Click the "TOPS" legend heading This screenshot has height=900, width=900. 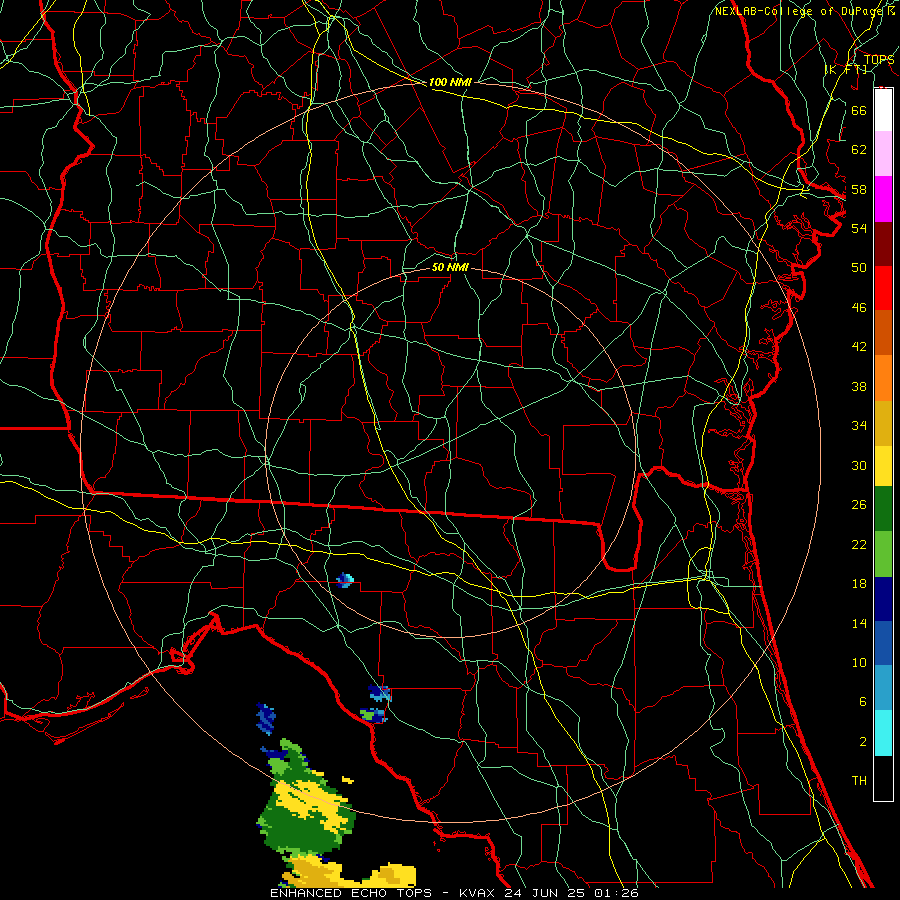[x=879, y=59]
